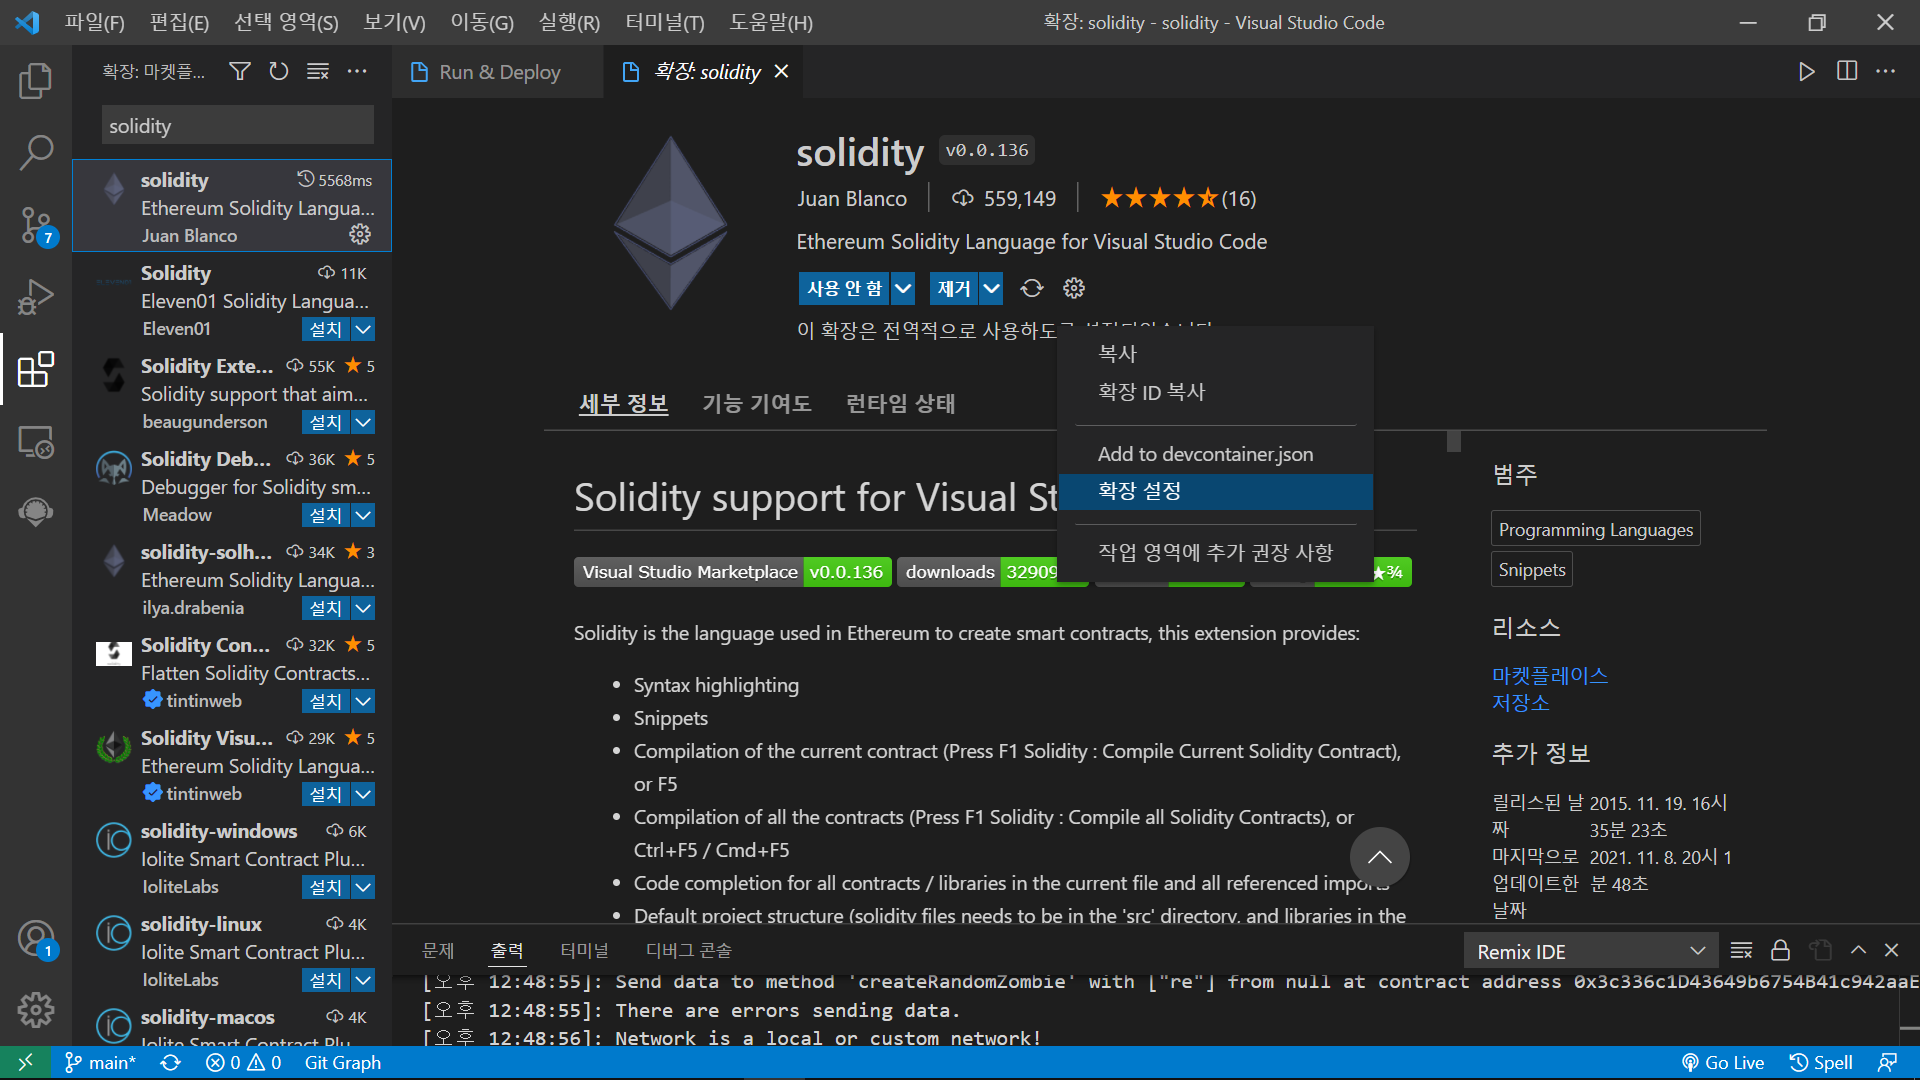The width and height of the screenshot is (1920, 1080).
Task: Expand the uninstall (제거) dropdown arrow
Action: 991,289
